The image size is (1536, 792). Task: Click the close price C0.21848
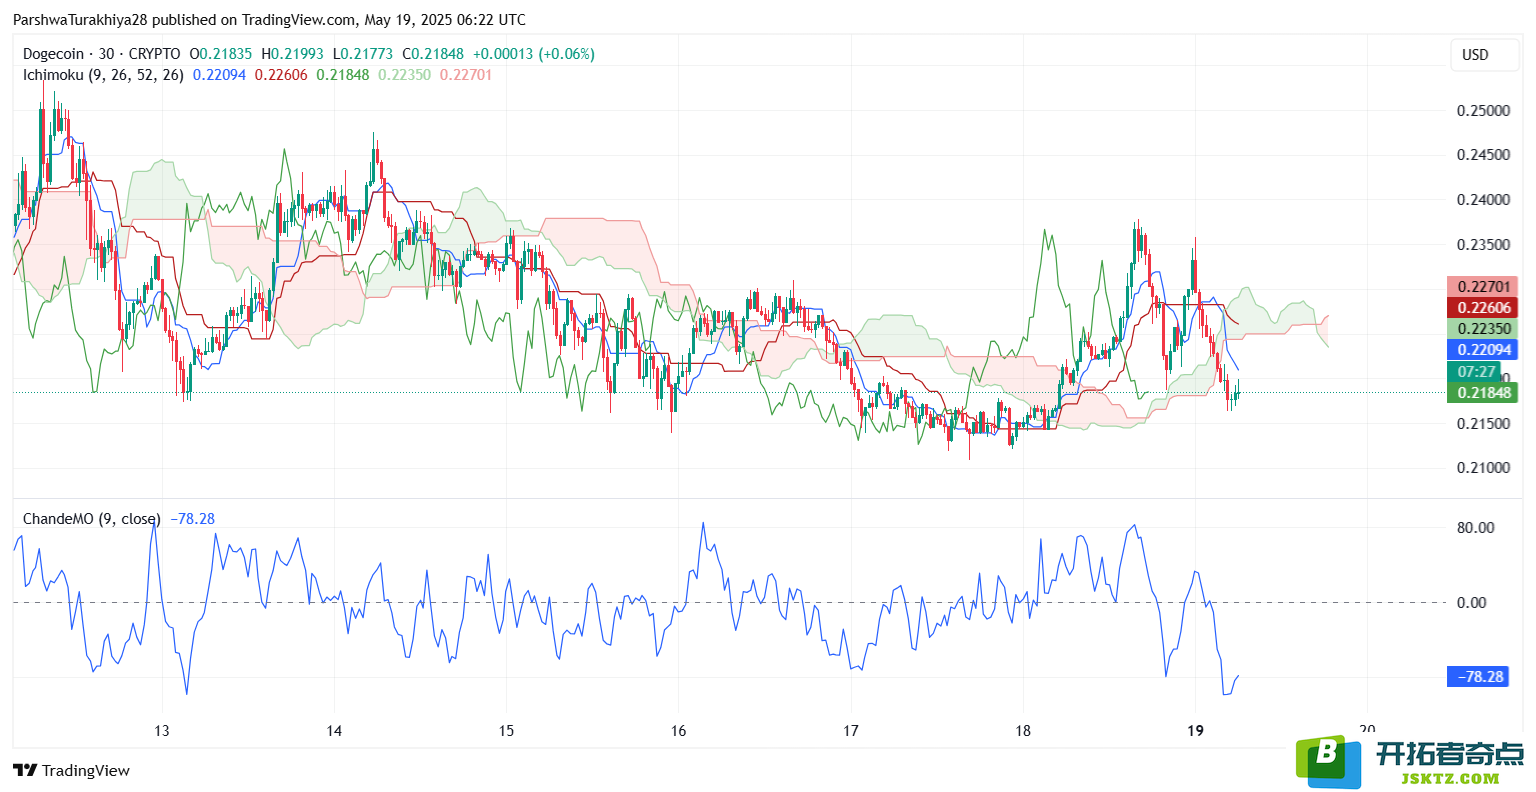click(x=433, y=54)
